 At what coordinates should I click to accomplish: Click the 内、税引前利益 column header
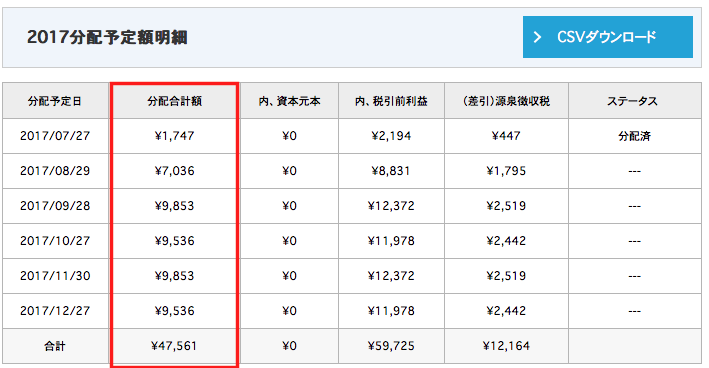(391, 101)
